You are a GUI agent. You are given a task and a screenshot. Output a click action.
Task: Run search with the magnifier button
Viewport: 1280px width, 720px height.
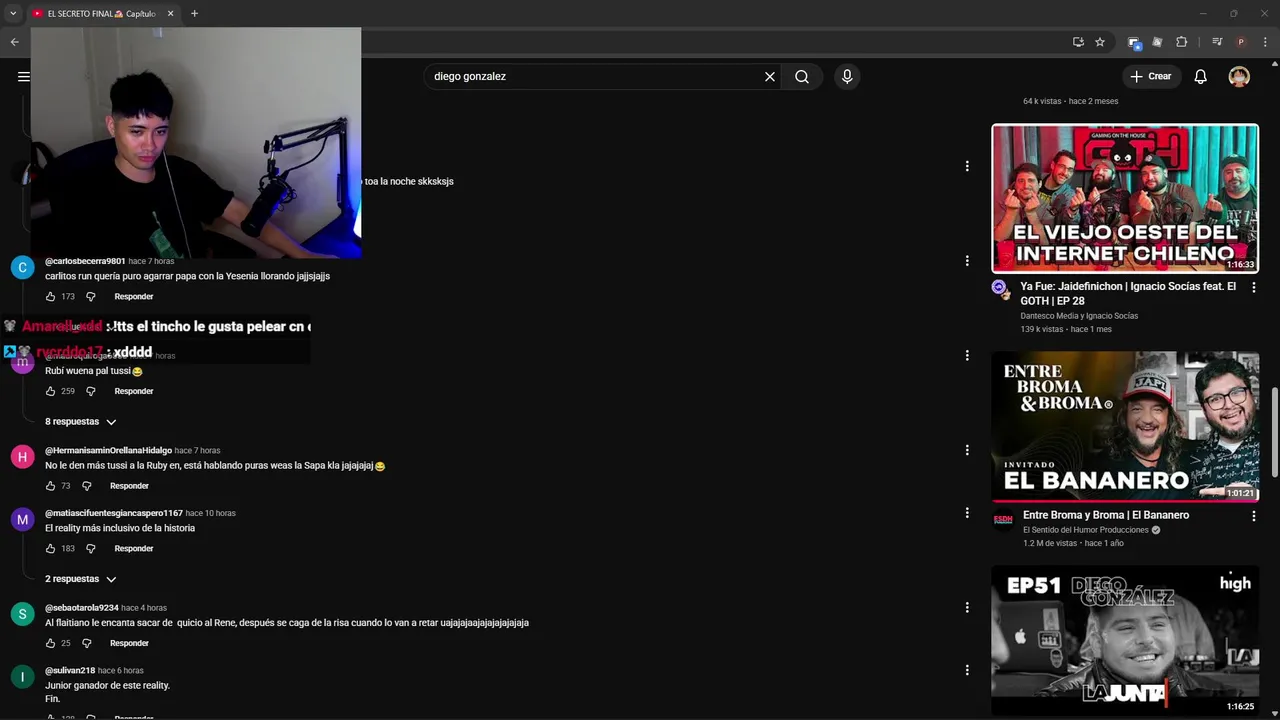pos(802,76)
